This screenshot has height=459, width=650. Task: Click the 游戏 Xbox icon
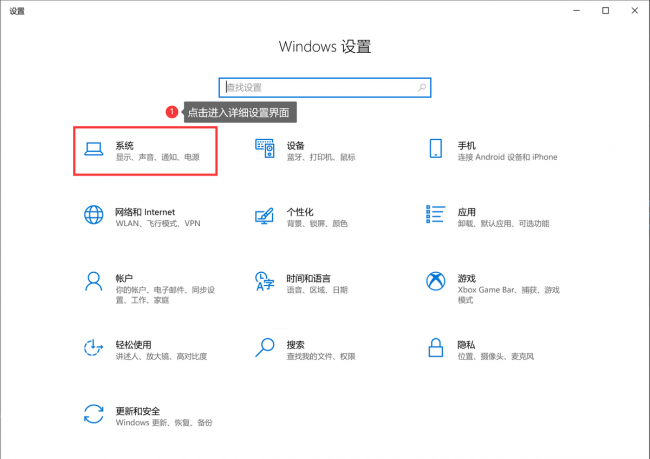tap(436, 282)
